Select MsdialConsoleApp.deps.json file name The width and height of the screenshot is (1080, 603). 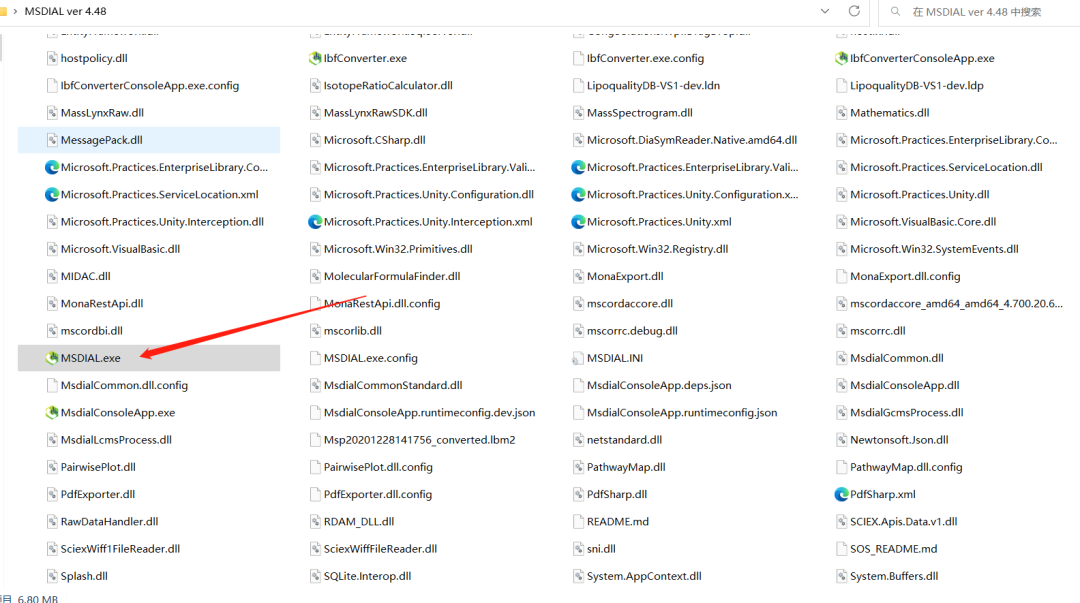pyautogui.click(x=659, y=385)
